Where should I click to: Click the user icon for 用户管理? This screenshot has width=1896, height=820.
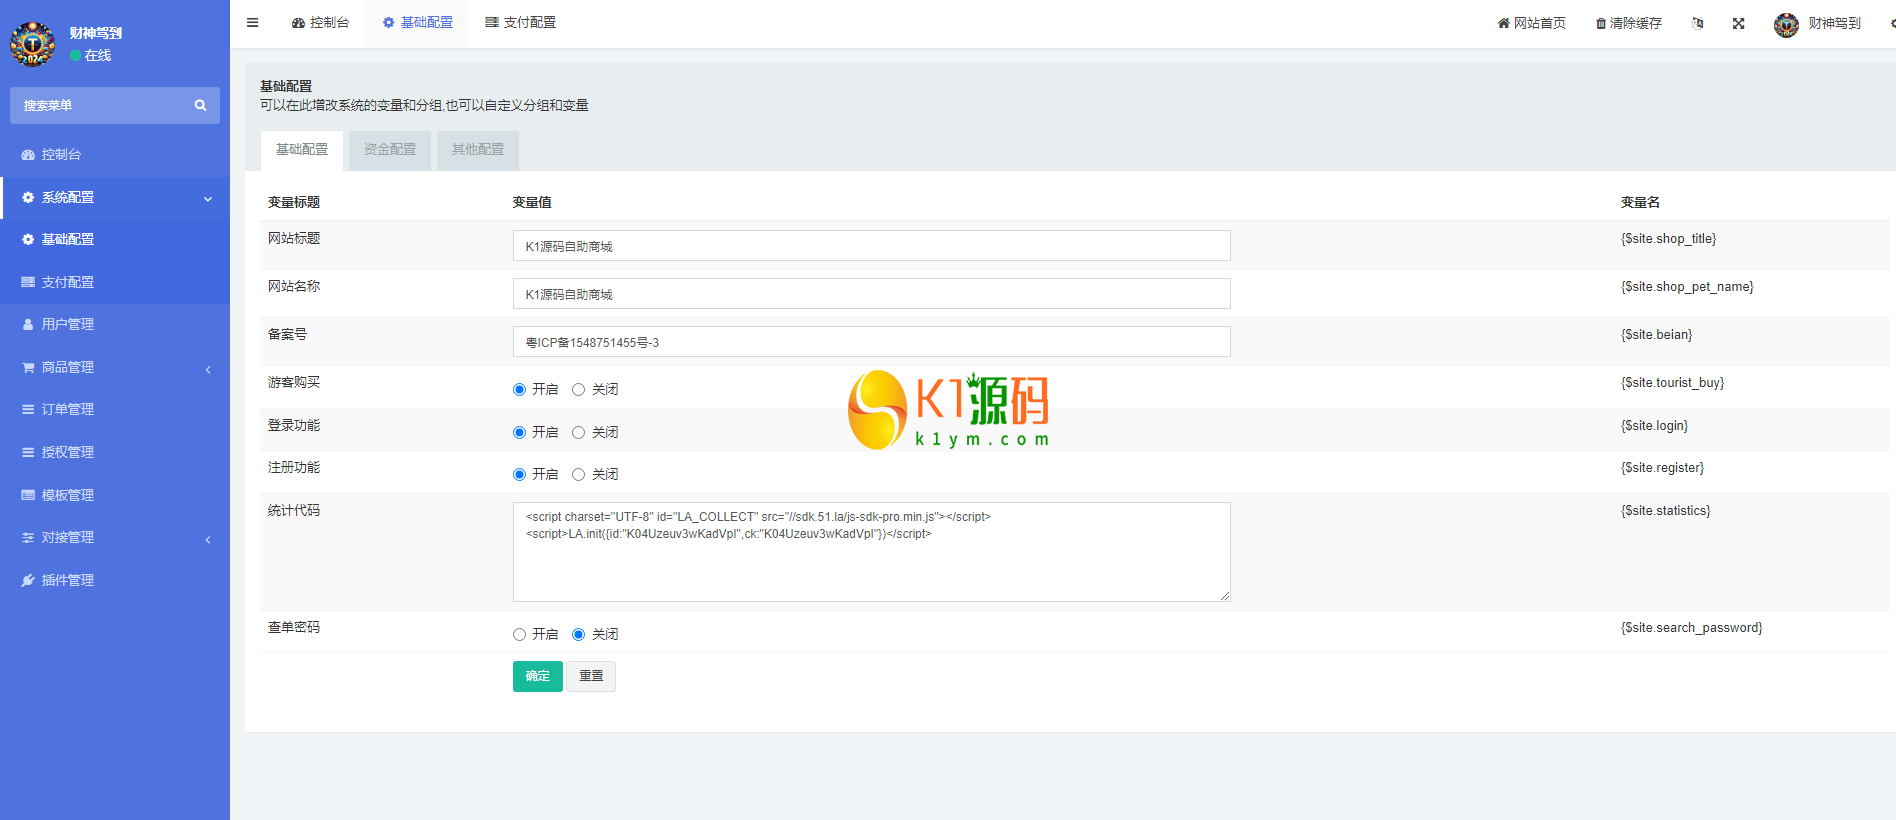tap(28, 324)
